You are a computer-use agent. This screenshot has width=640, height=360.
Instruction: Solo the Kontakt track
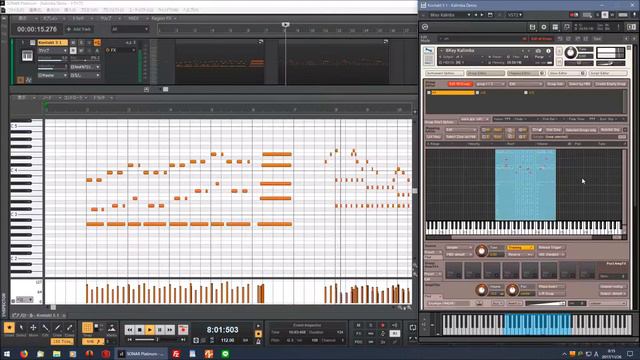(x=81, y=42)
